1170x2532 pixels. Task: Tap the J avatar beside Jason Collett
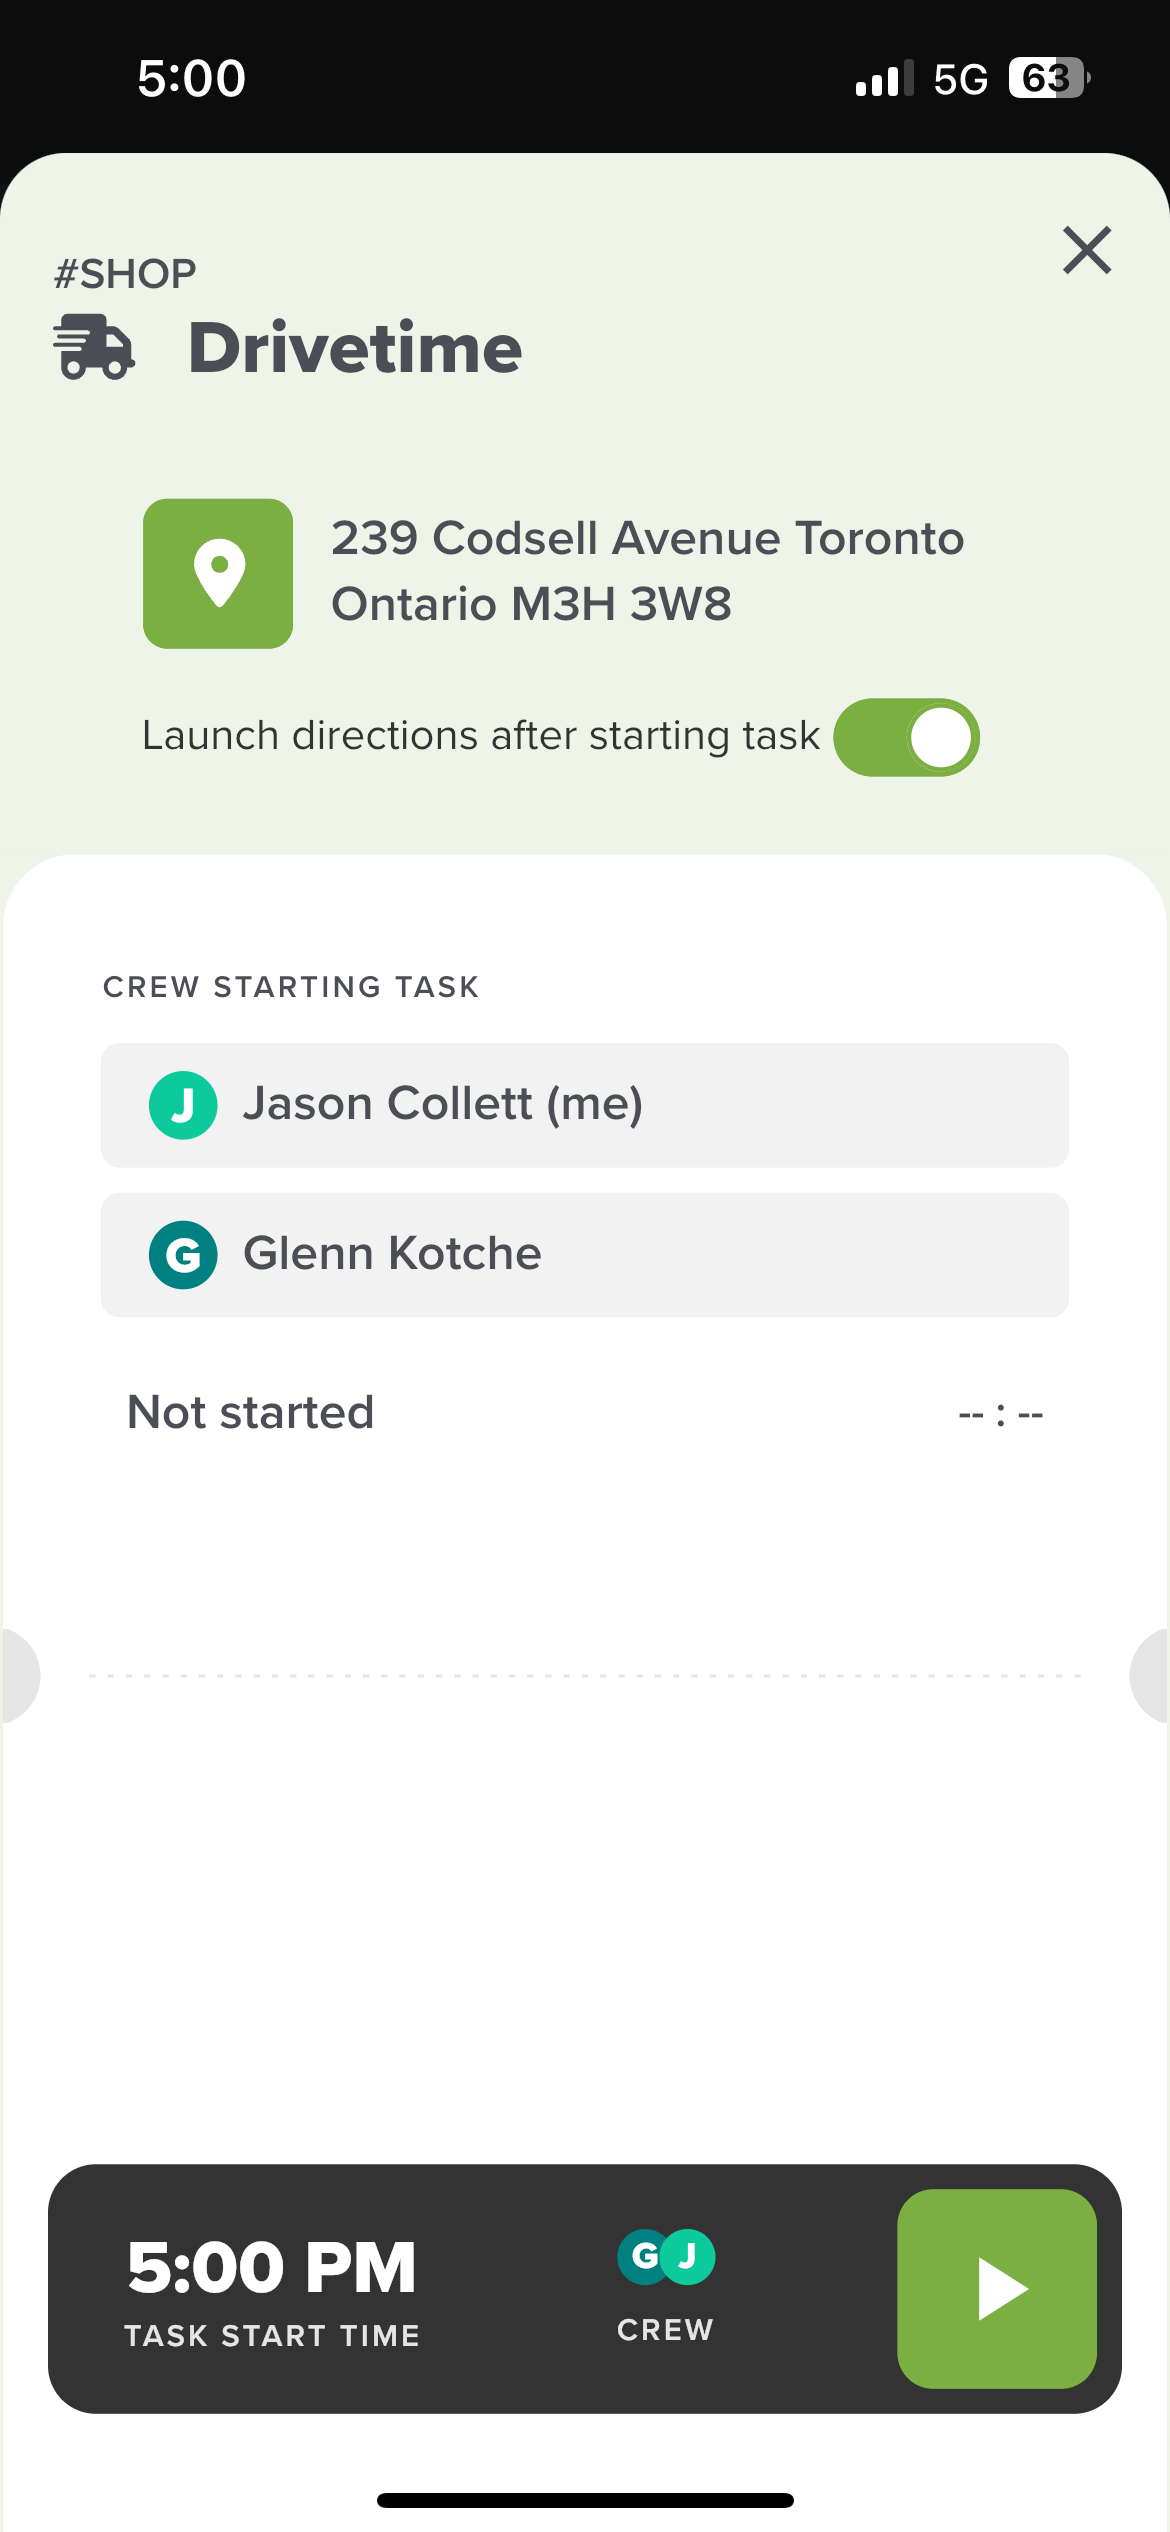point(183,1105)
